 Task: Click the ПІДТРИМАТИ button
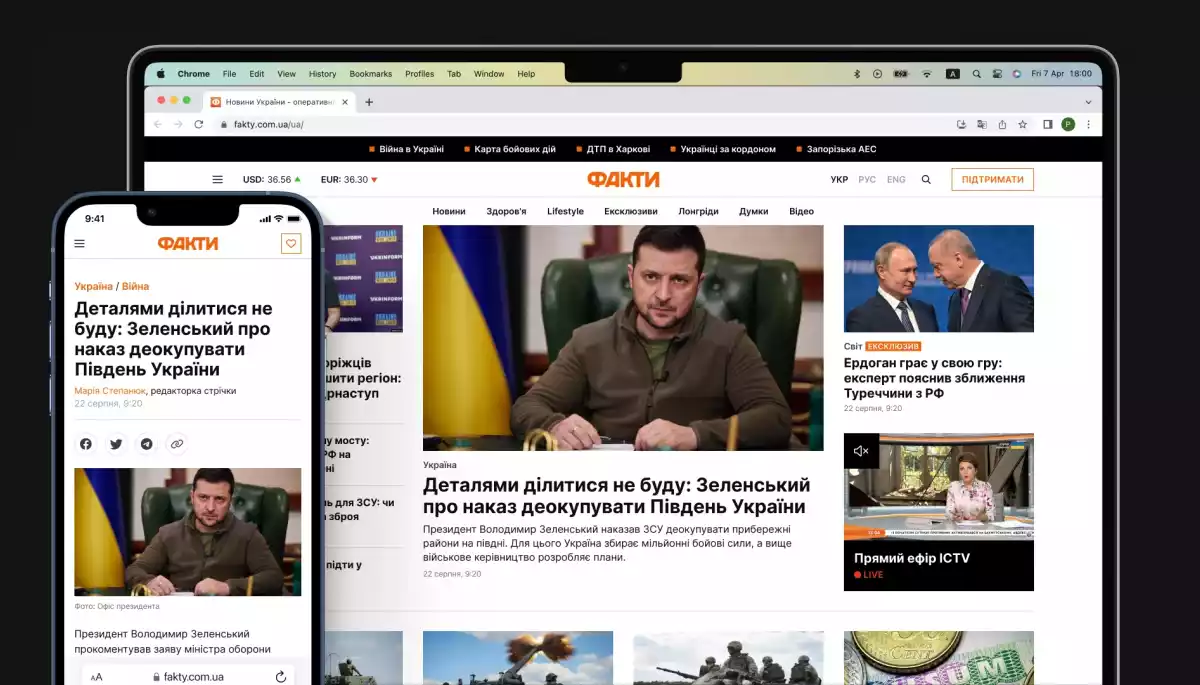click(992, 179)
